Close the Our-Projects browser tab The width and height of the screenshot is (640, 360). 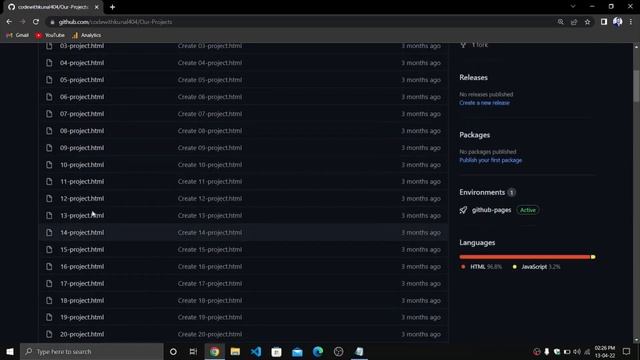(x=96, y=7)
